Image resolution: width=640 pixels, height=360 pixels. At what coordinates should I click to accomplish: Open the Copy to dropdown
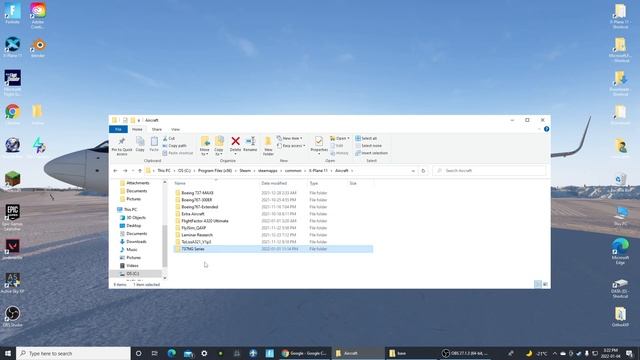219,146
